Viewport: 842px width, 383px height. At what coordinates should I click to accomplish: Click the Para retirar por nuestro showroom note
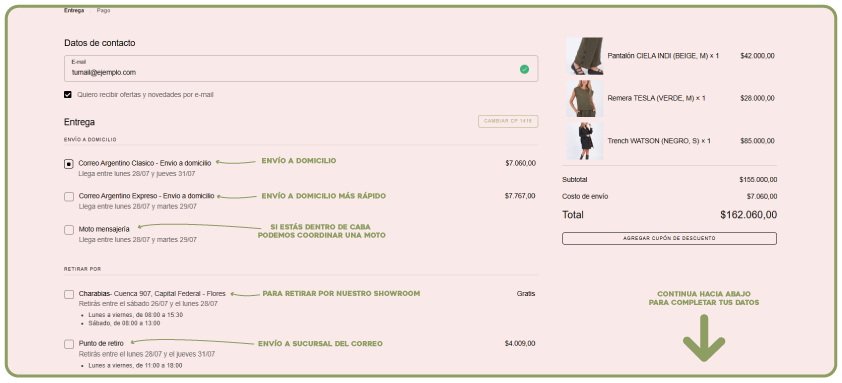341,293
